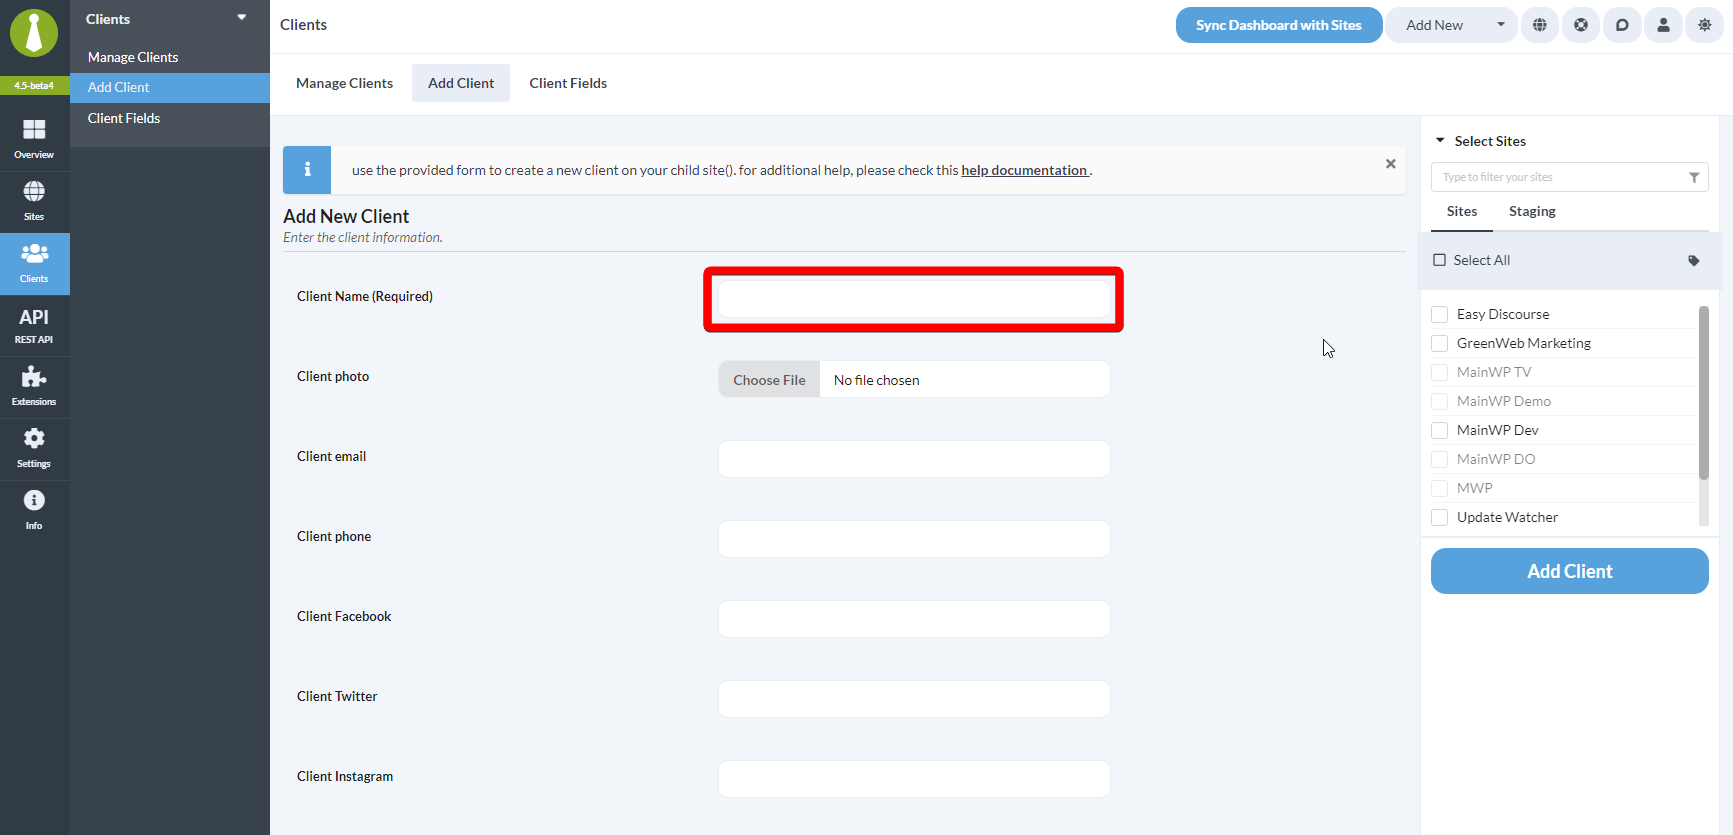Switch to Add Client tab
The image size is (1733, 835).
[461, 83]
